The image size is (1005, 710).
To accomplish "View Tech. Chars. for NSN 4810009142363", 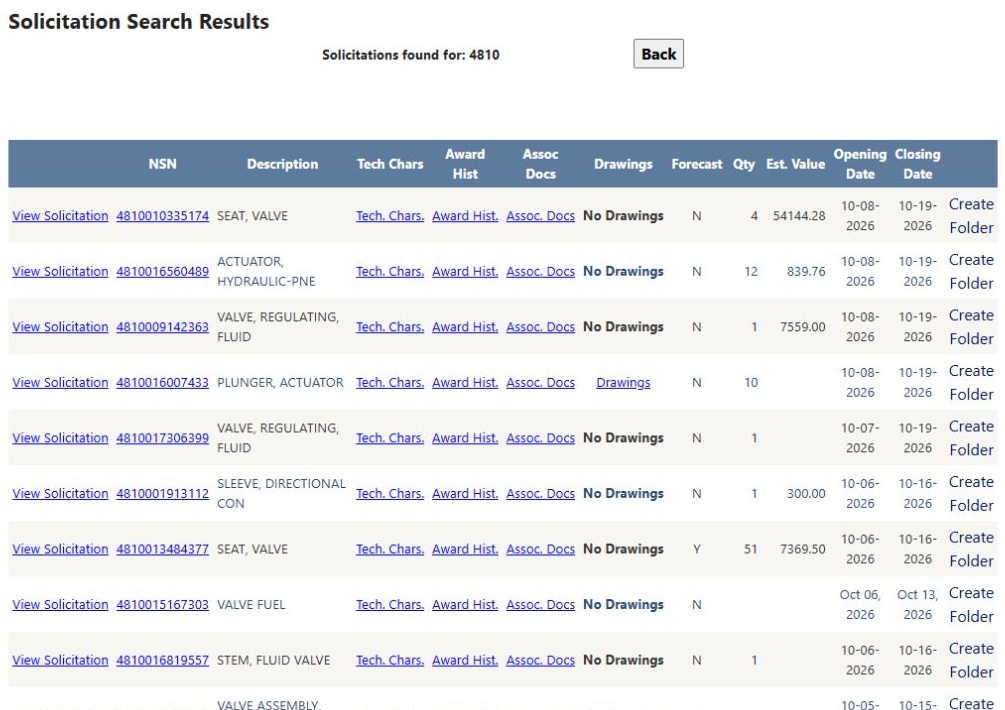I will [390, 327].
